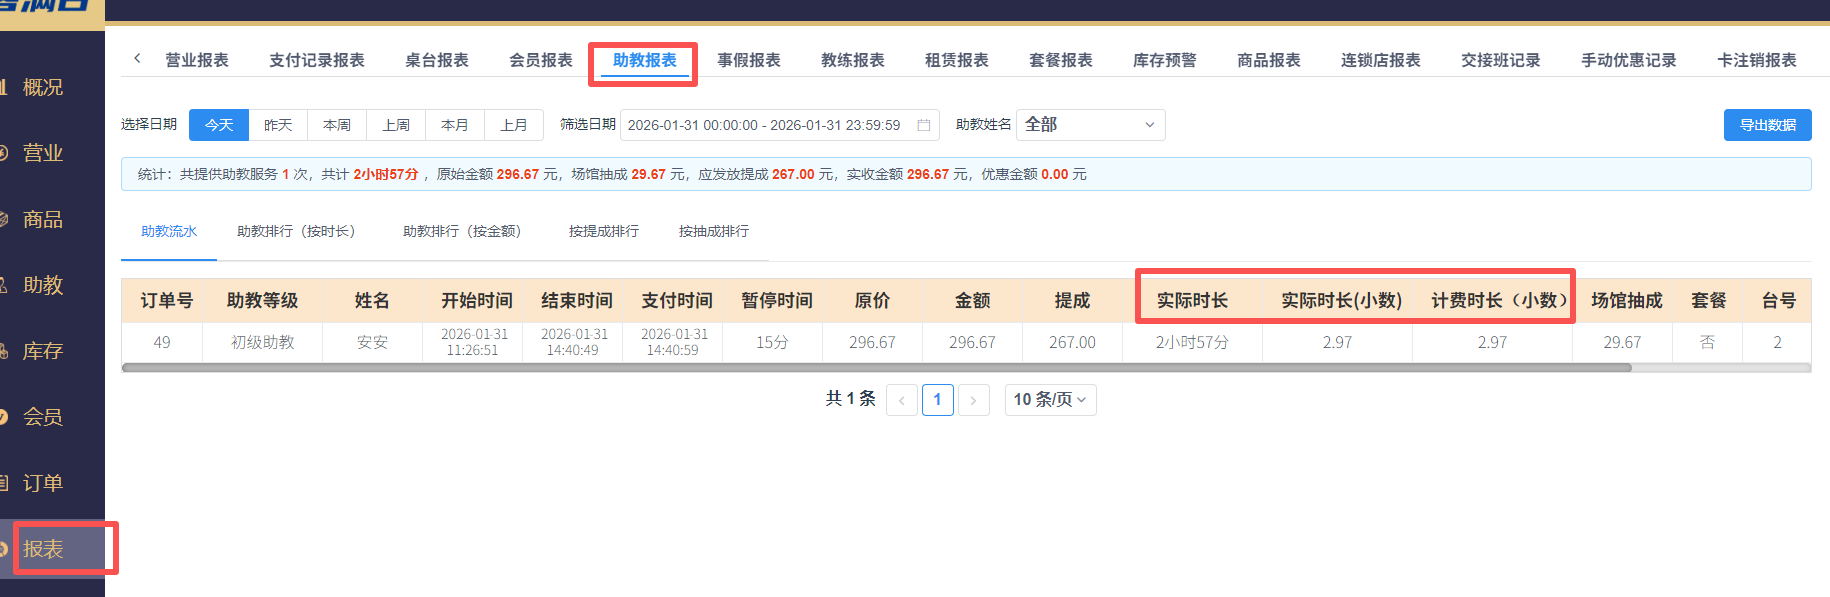The image size is (1830, 597).
Task: Select the 按提成排行 sub-tab
Action: coord(604,231)
